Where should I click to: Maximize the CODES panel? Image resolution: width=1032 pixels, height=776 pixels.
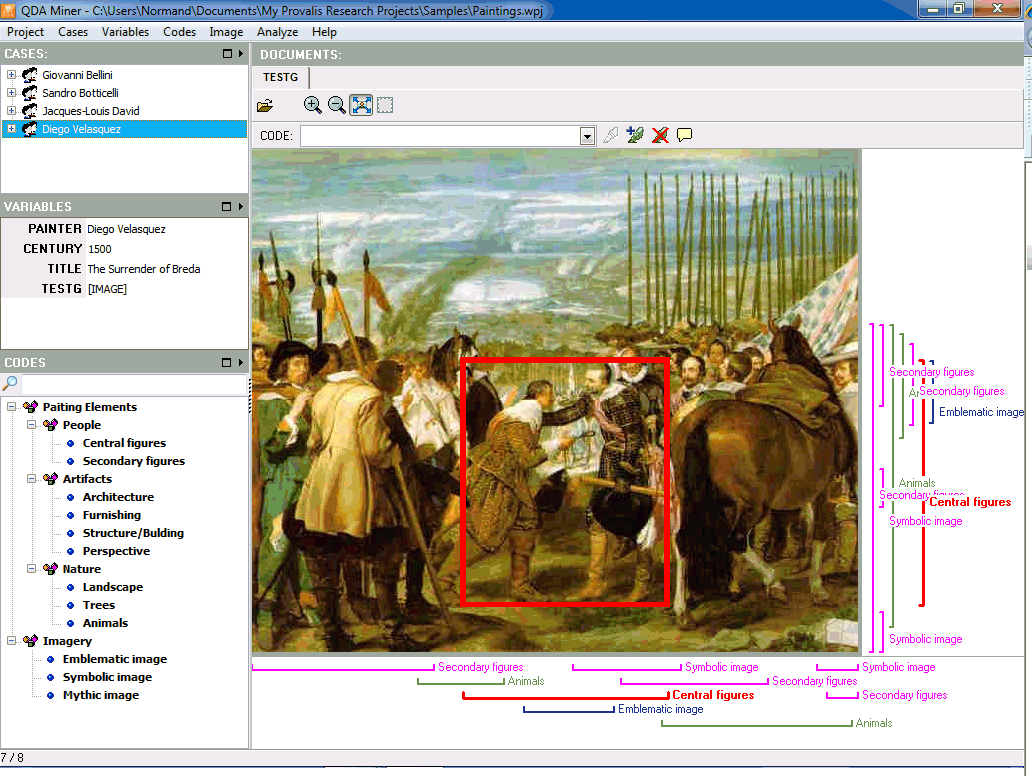(226, 363)
